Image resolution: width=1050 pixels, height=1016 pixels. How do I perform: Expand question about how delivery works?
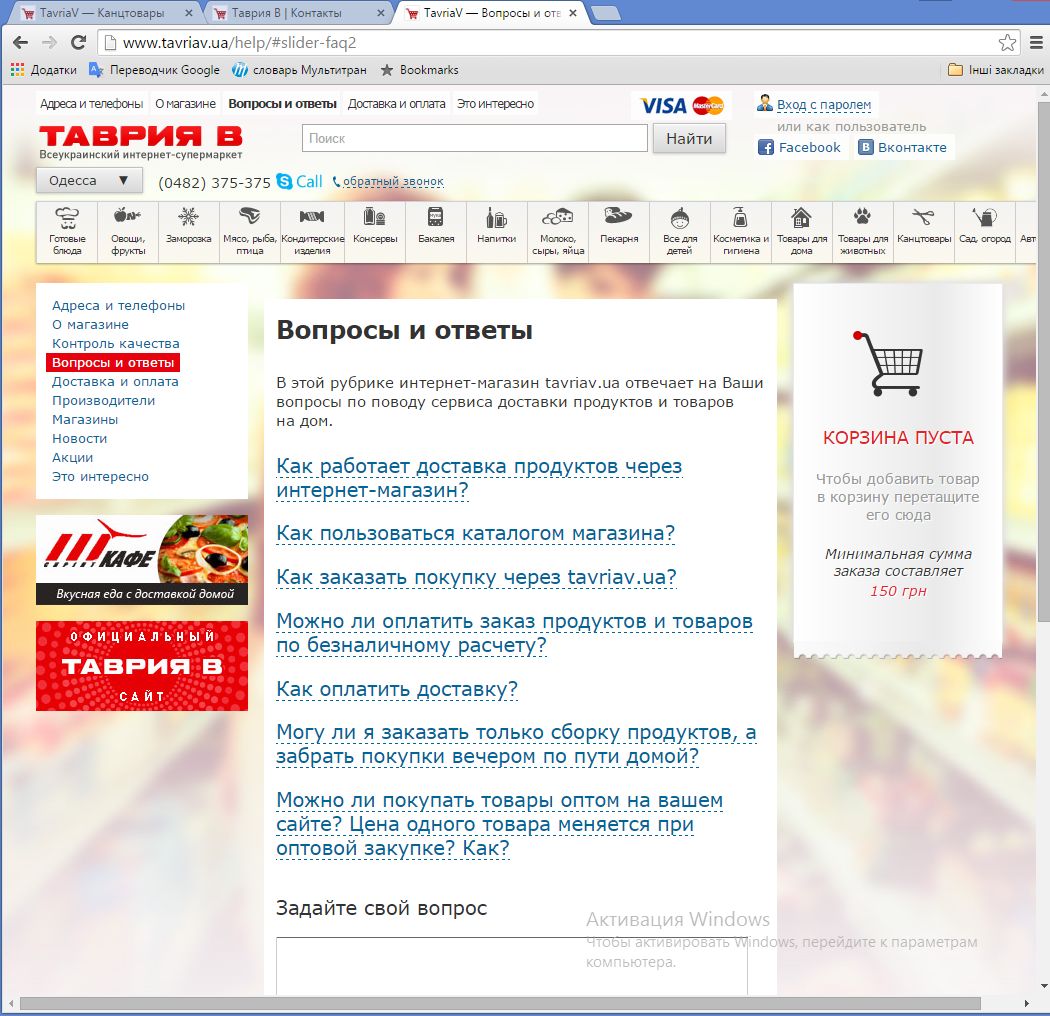[x=479, y=478]
